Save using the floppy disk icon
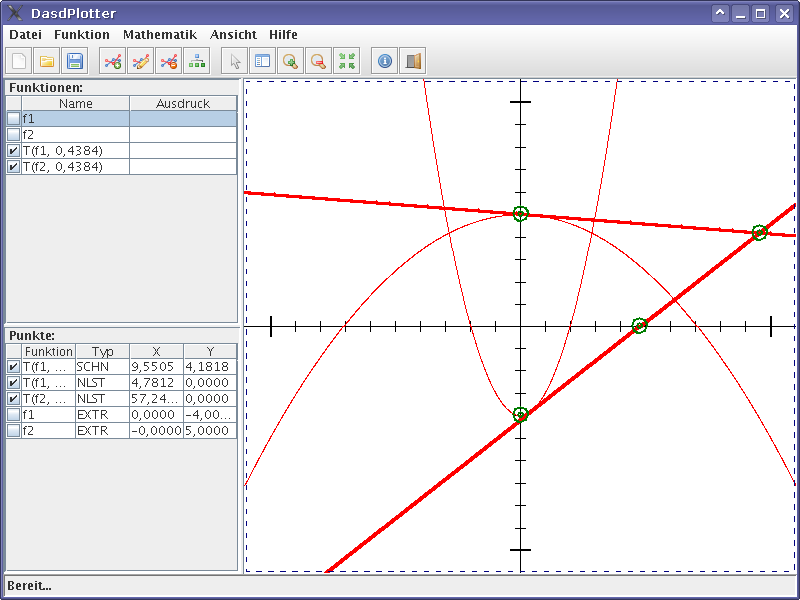Image resolution: width=800 pixels, height=600 pixels. (75, 62)
